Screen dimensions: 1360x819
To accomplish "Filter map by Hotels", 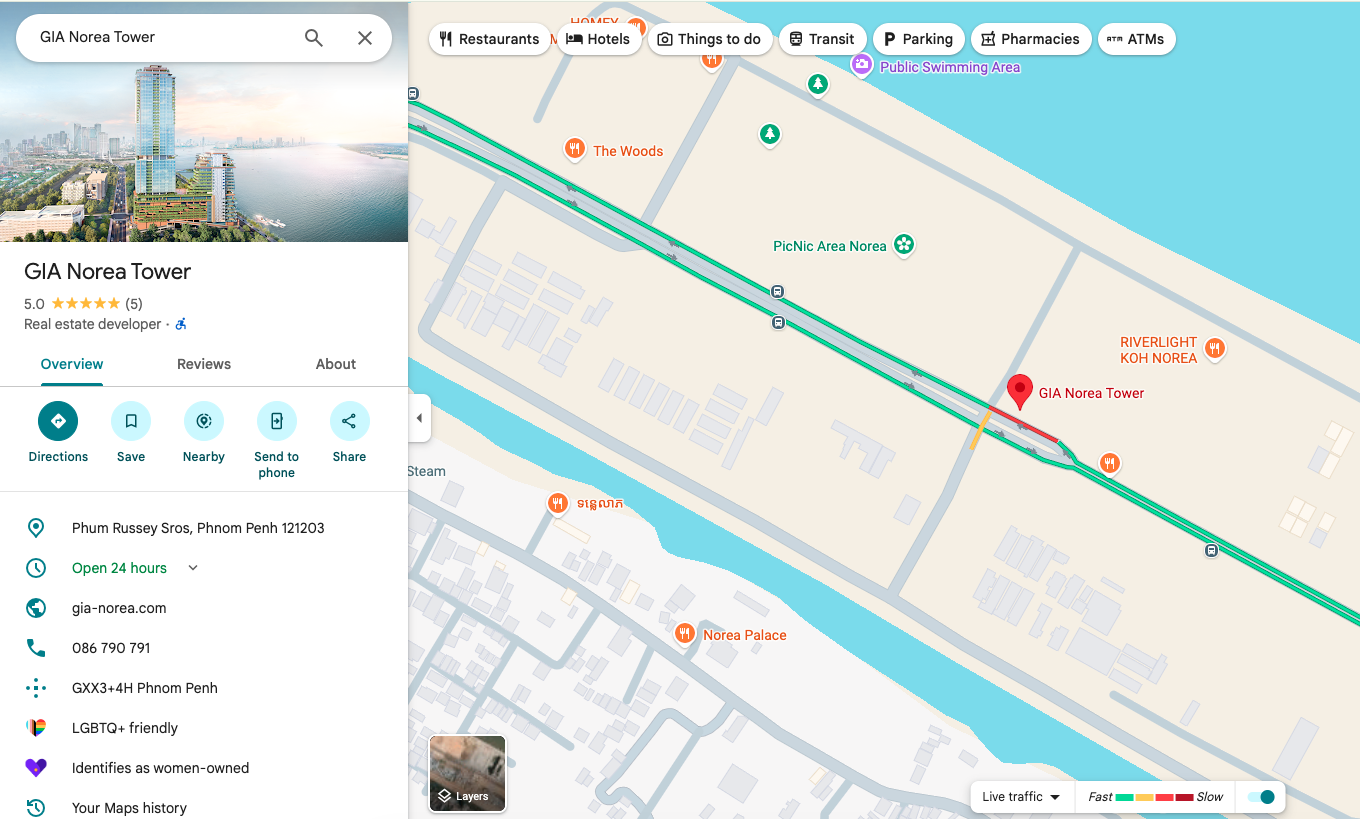I will [x=598, y=39].
